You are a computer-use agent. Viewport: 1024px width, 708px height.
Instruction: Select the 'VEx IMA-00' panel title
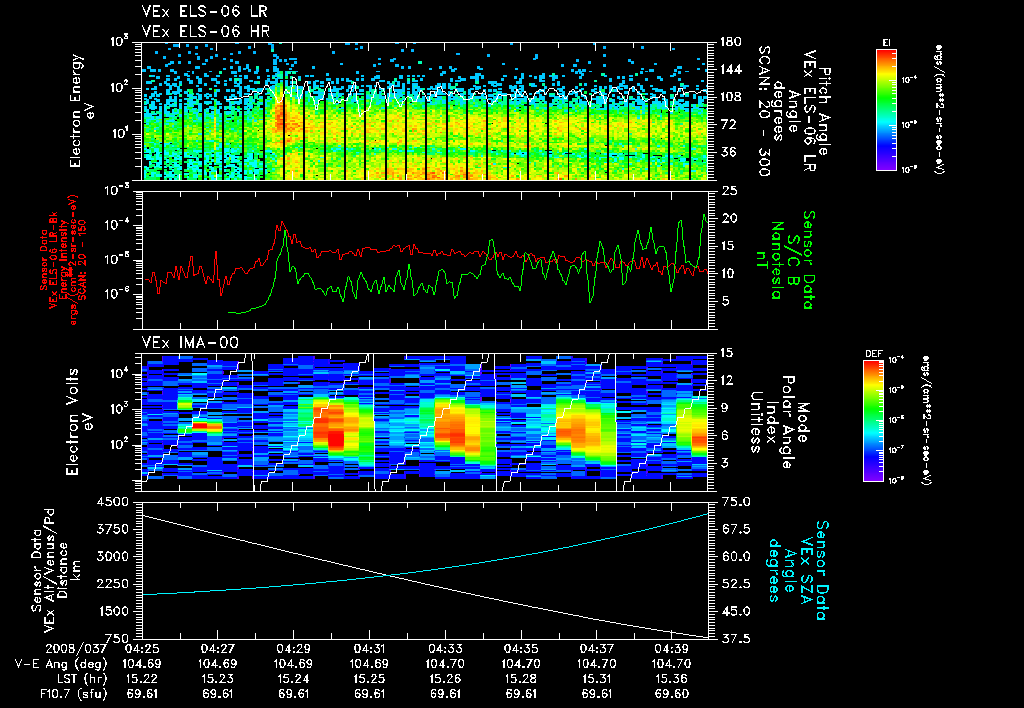(190, 343)
